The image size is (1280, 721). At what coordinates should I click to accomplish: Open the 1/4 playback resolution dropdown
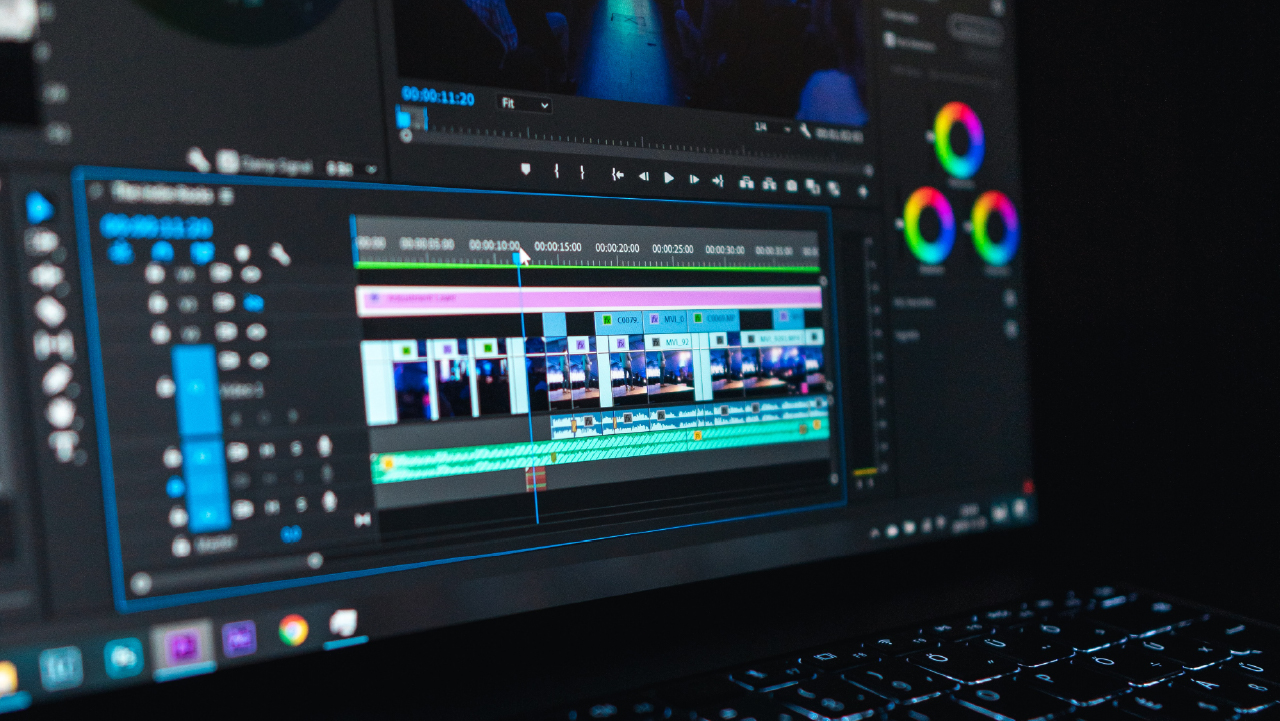click(x=772, y=128)
